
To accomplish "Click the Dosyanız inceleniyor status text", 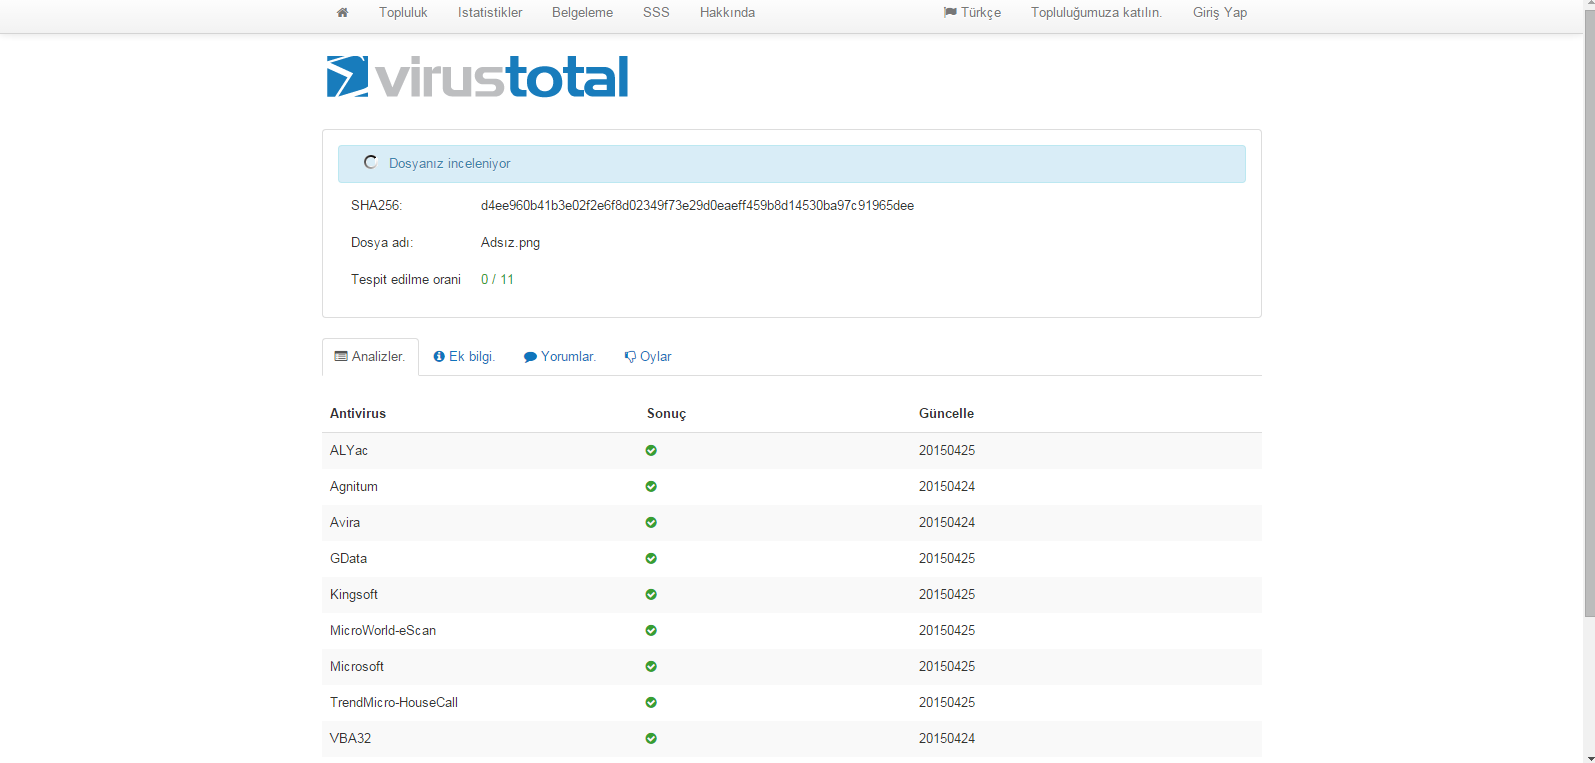I will (x=449, y=164).
